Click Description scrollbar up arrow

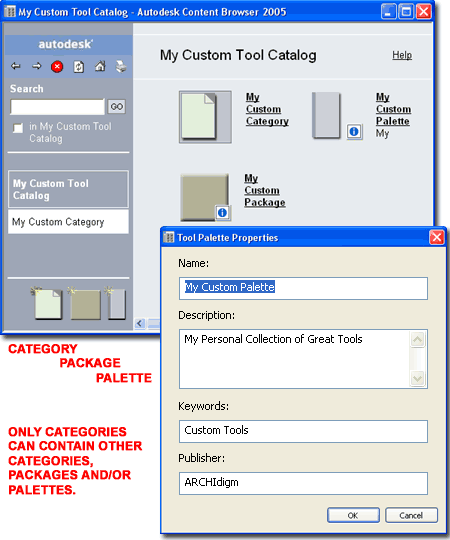(x=418, y=340)
